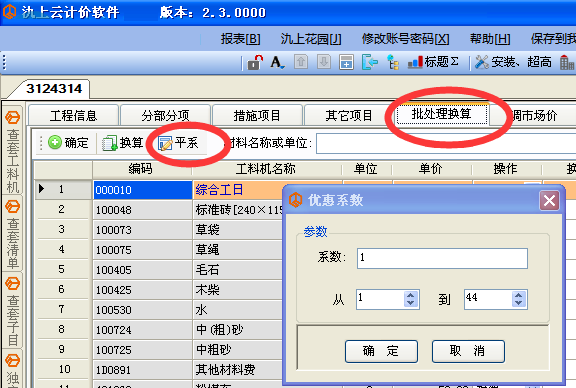Switch to the 其它项目 tab
This screenshot has height=388, width=576.
pos(349,115)
